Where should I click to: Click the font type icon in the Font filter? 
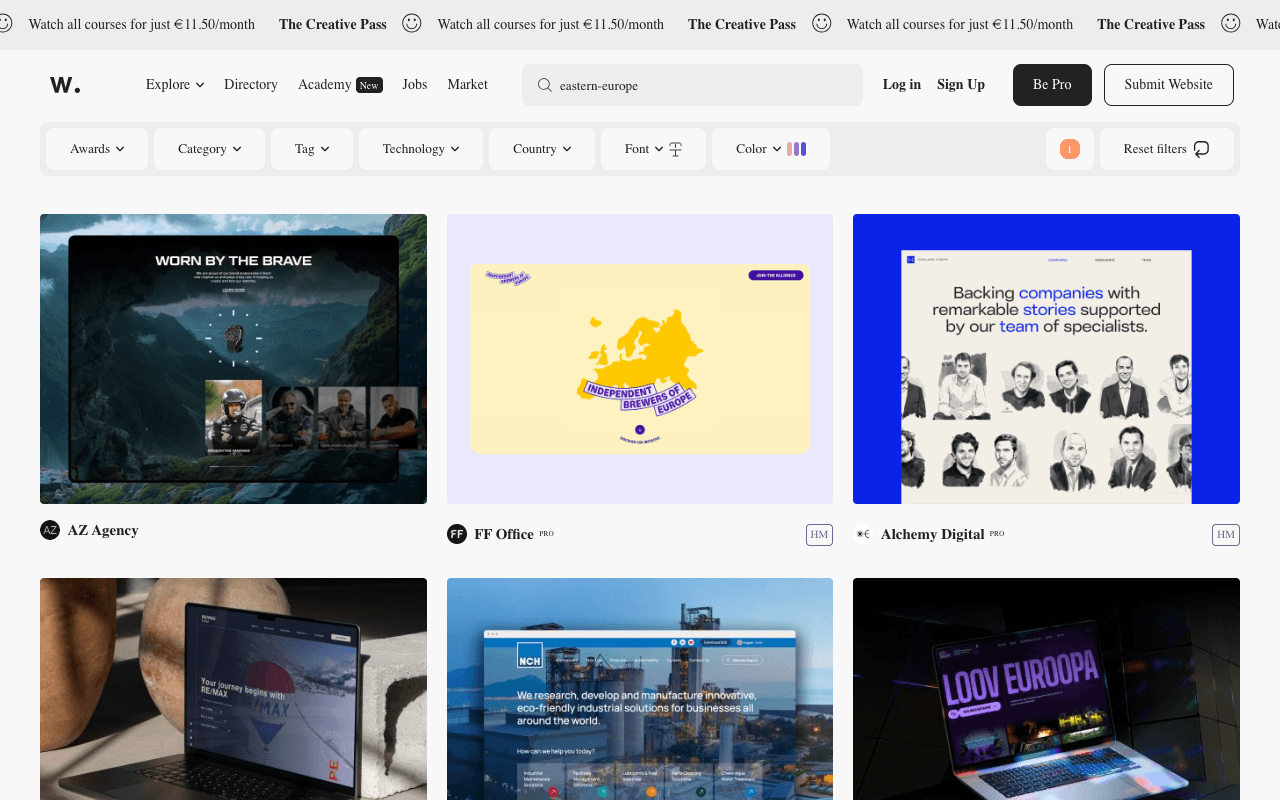(675, 149)
